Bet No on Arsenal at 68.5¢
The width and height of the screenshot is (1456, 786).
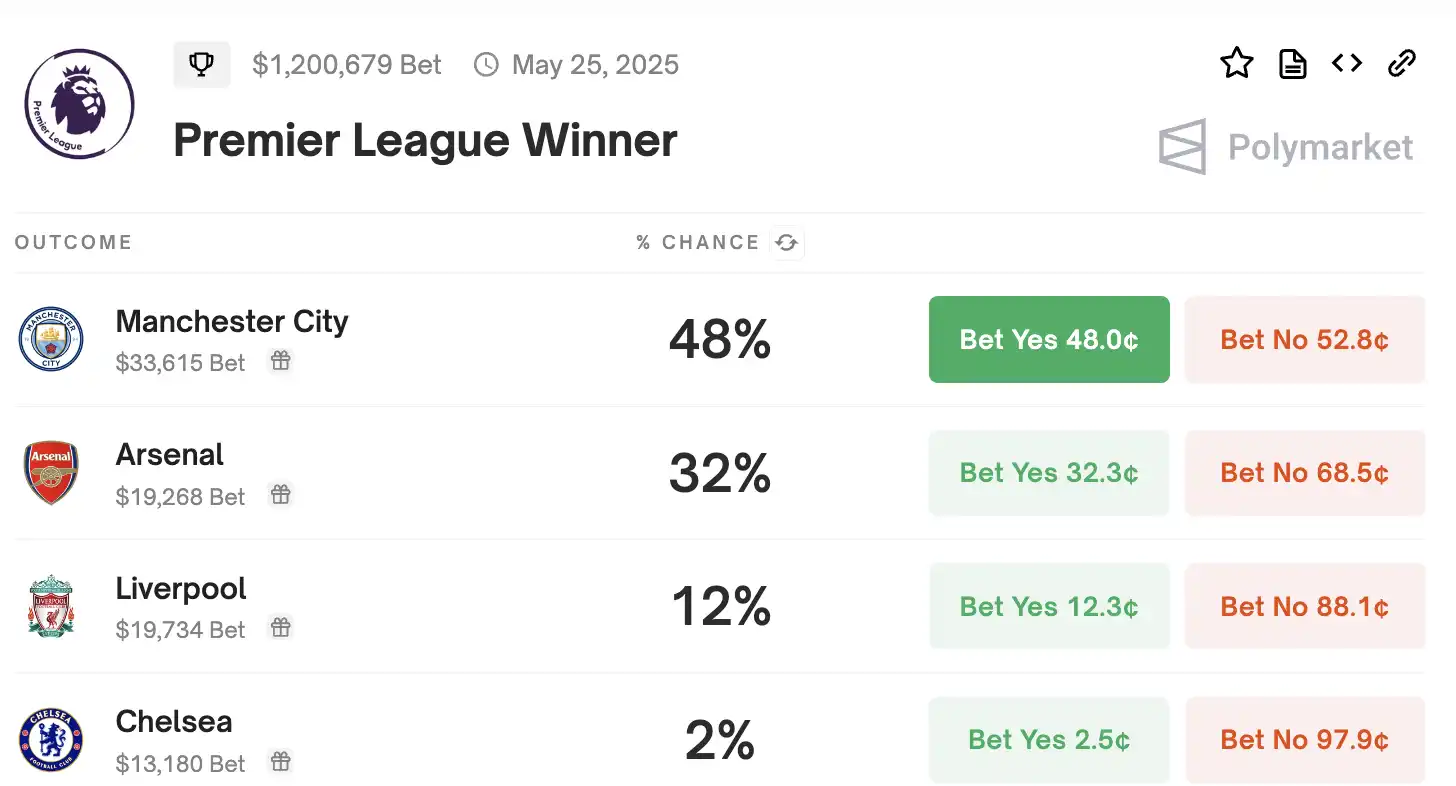[x=1304, y=472]
